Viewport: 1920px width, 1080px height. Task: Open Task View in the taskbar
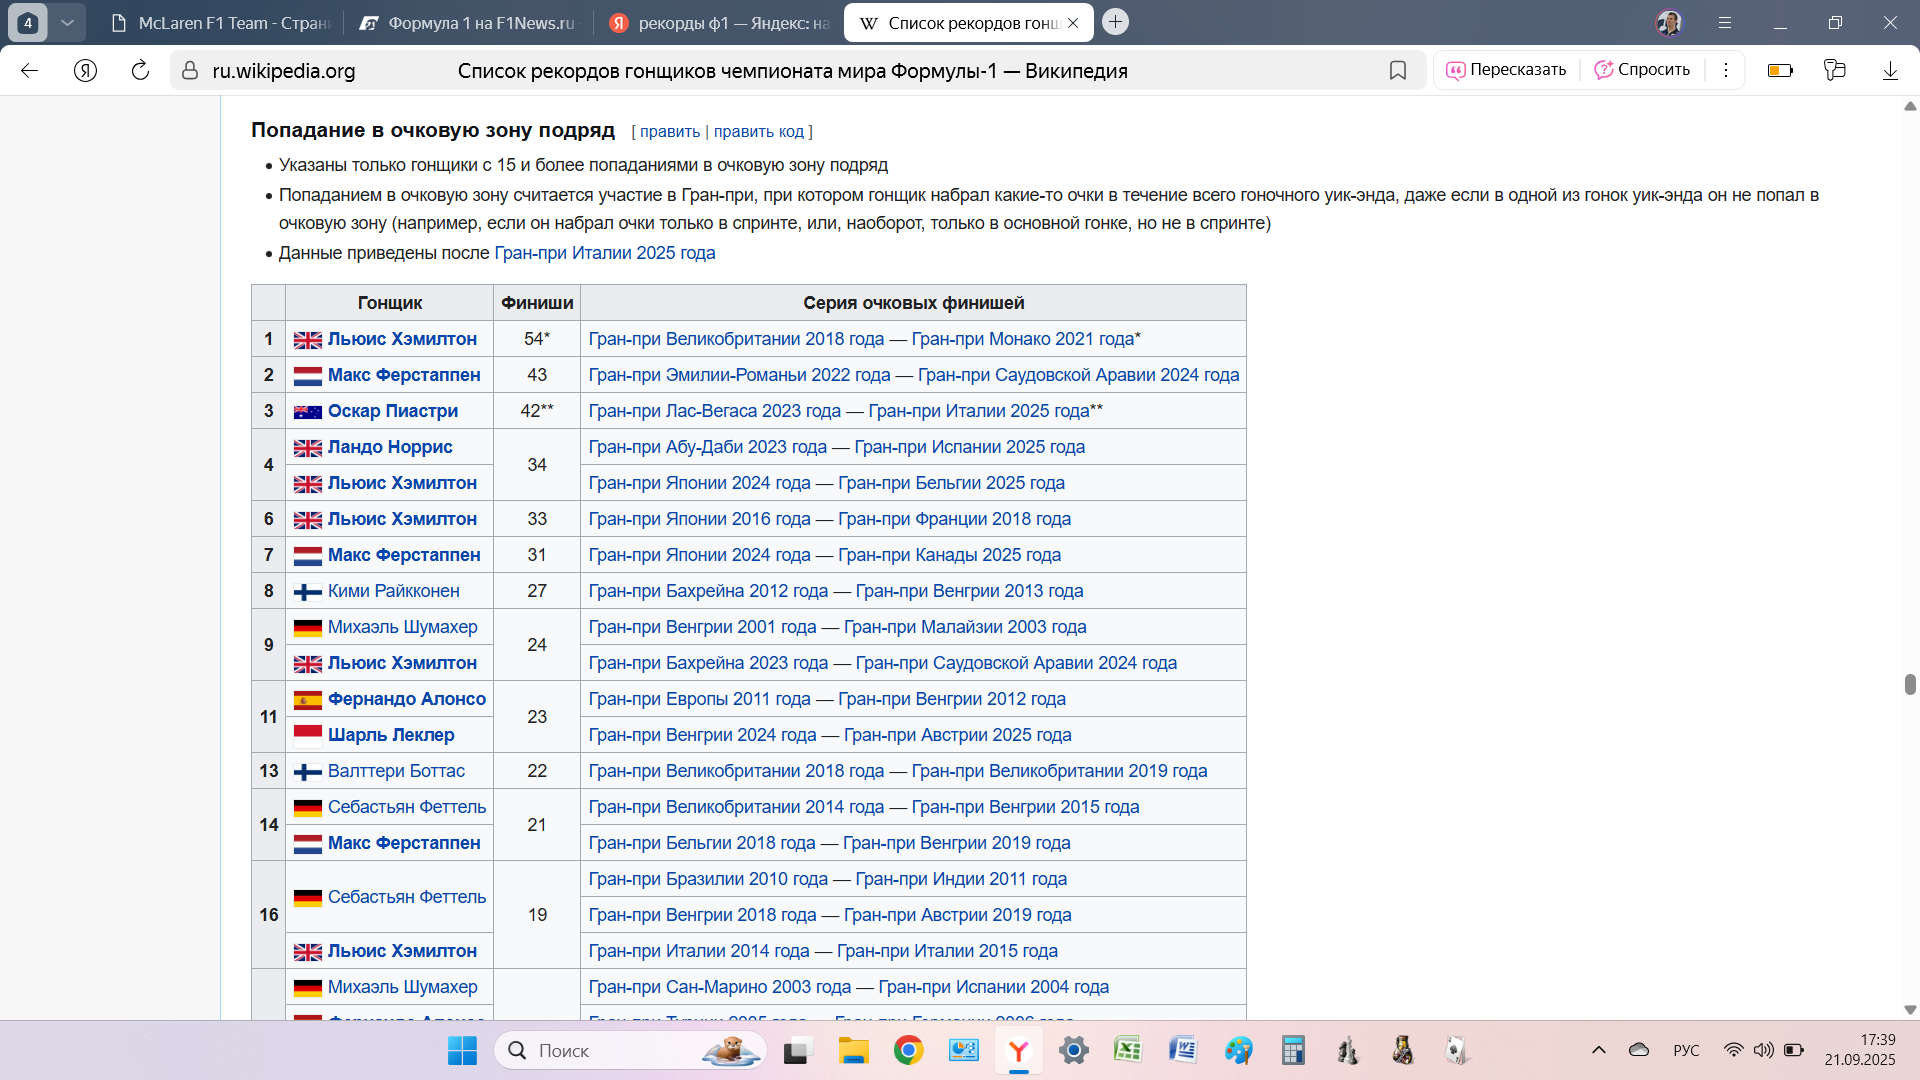pos(796,1050)
